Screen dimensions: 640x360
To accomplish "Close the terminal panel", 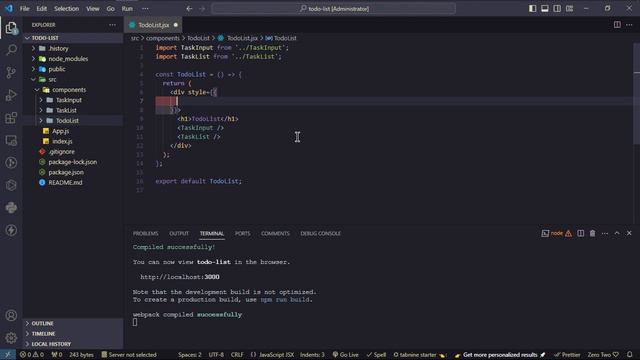I will [629, 233].
